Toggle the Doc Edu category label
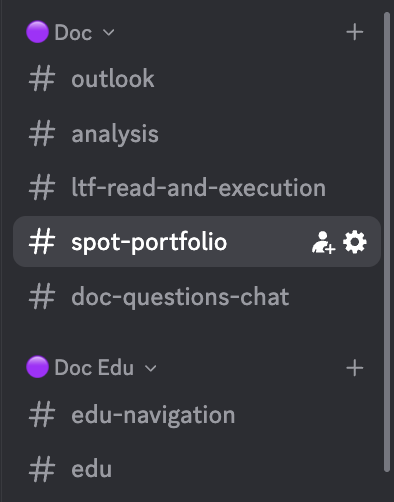 pyautogui.click(x=94, y=368)
